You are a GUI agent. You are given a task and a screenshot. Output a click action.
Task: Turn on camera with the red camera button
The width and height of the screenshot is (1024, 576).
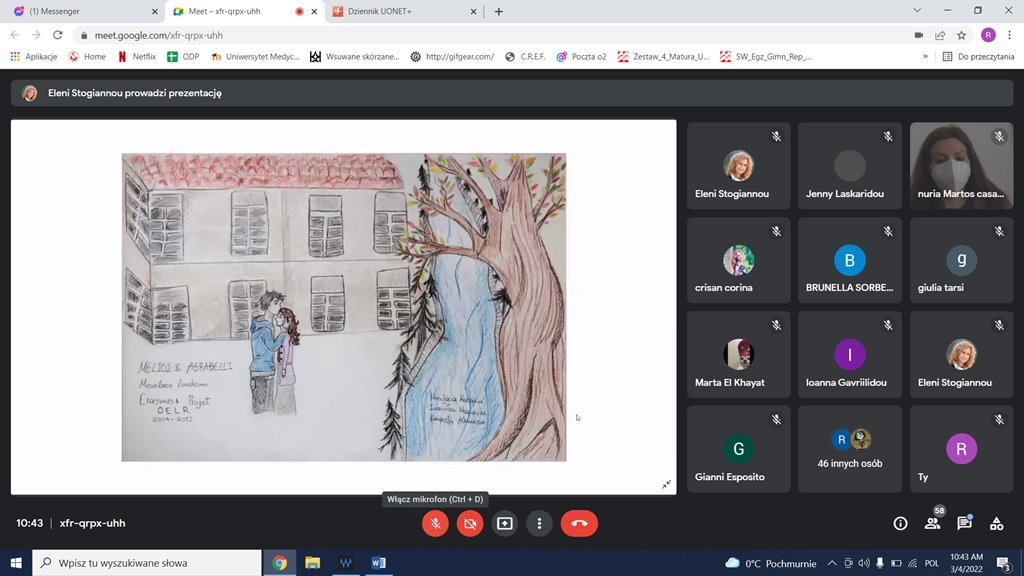click(470, 523)
